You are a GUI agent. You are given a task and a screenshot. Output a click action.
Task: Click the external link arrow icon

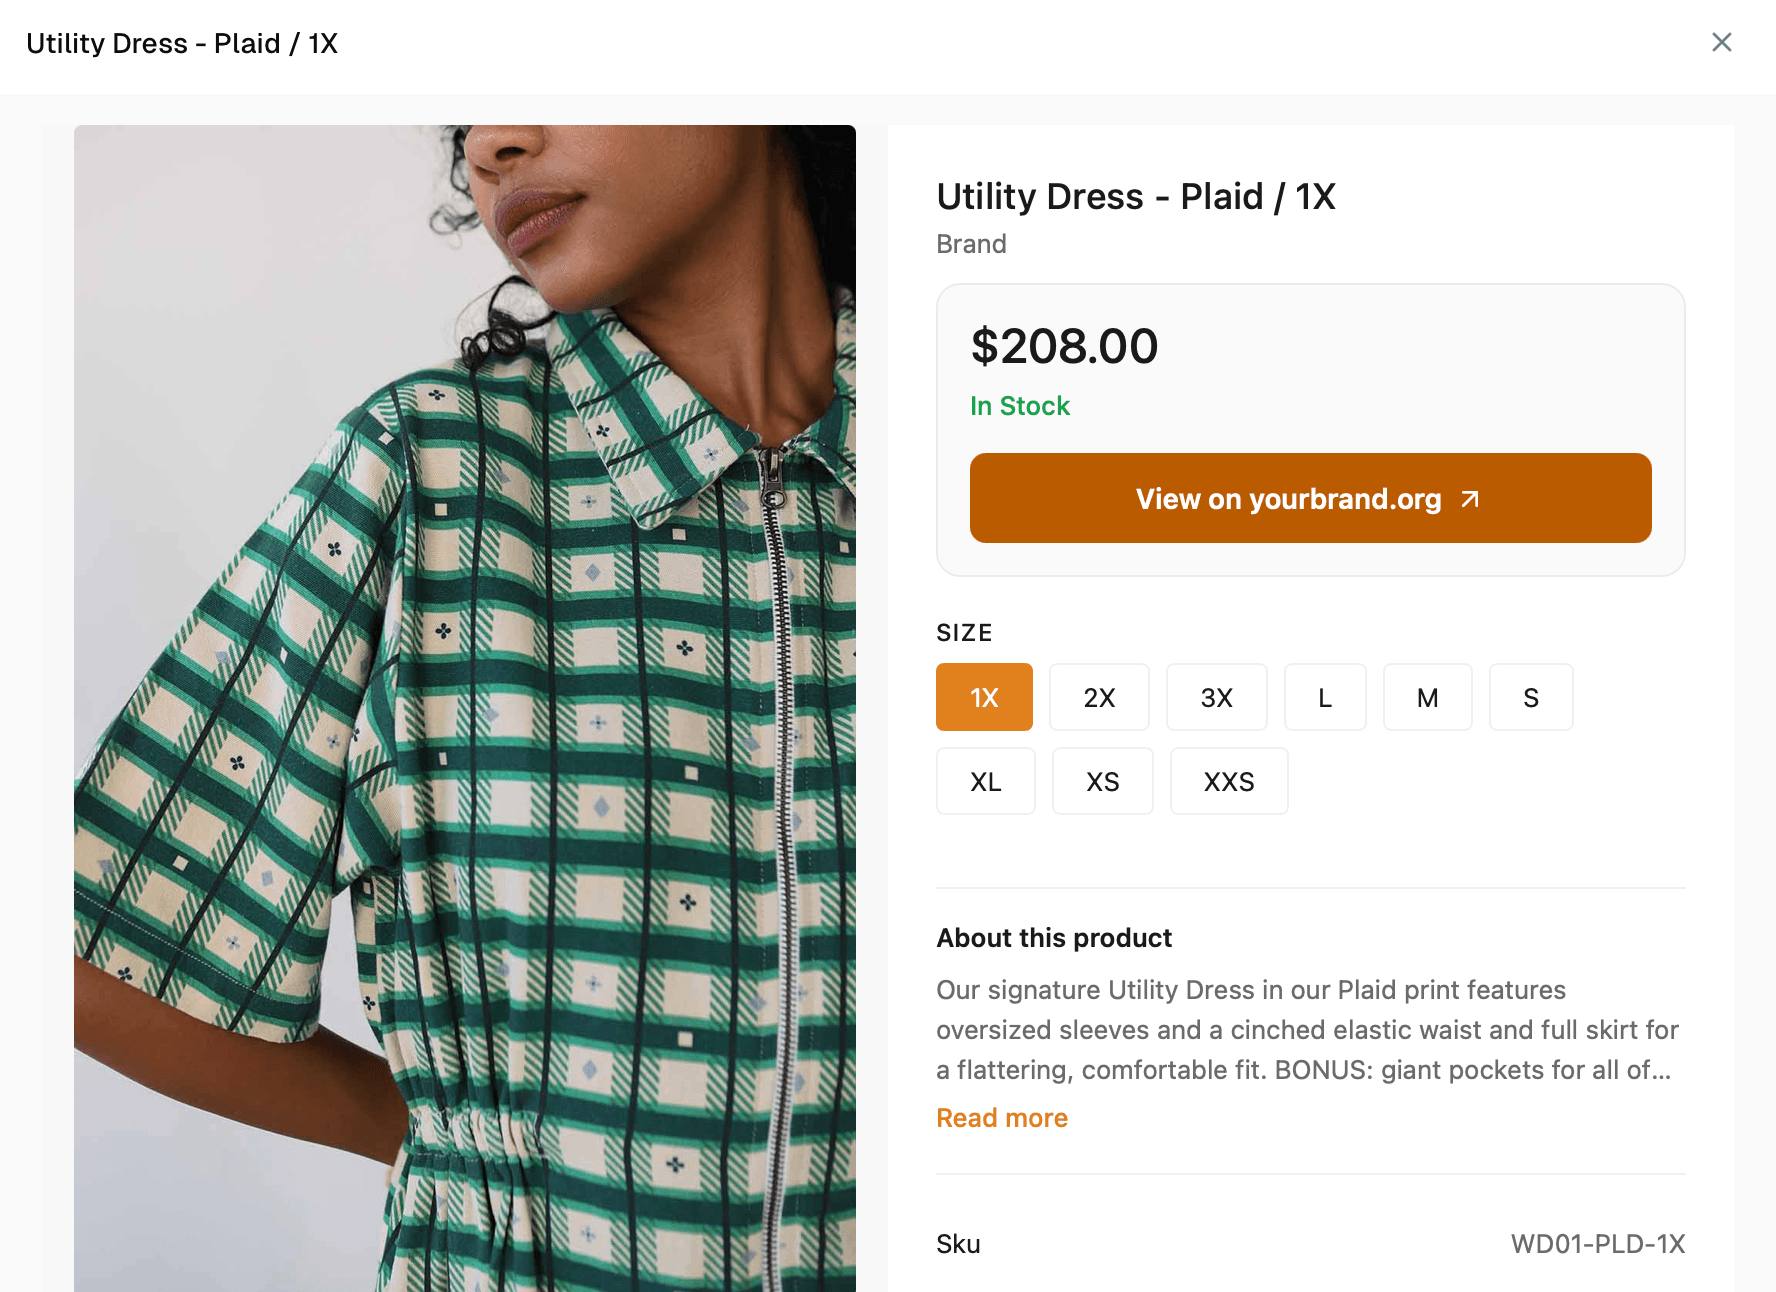click(1470, 499)
